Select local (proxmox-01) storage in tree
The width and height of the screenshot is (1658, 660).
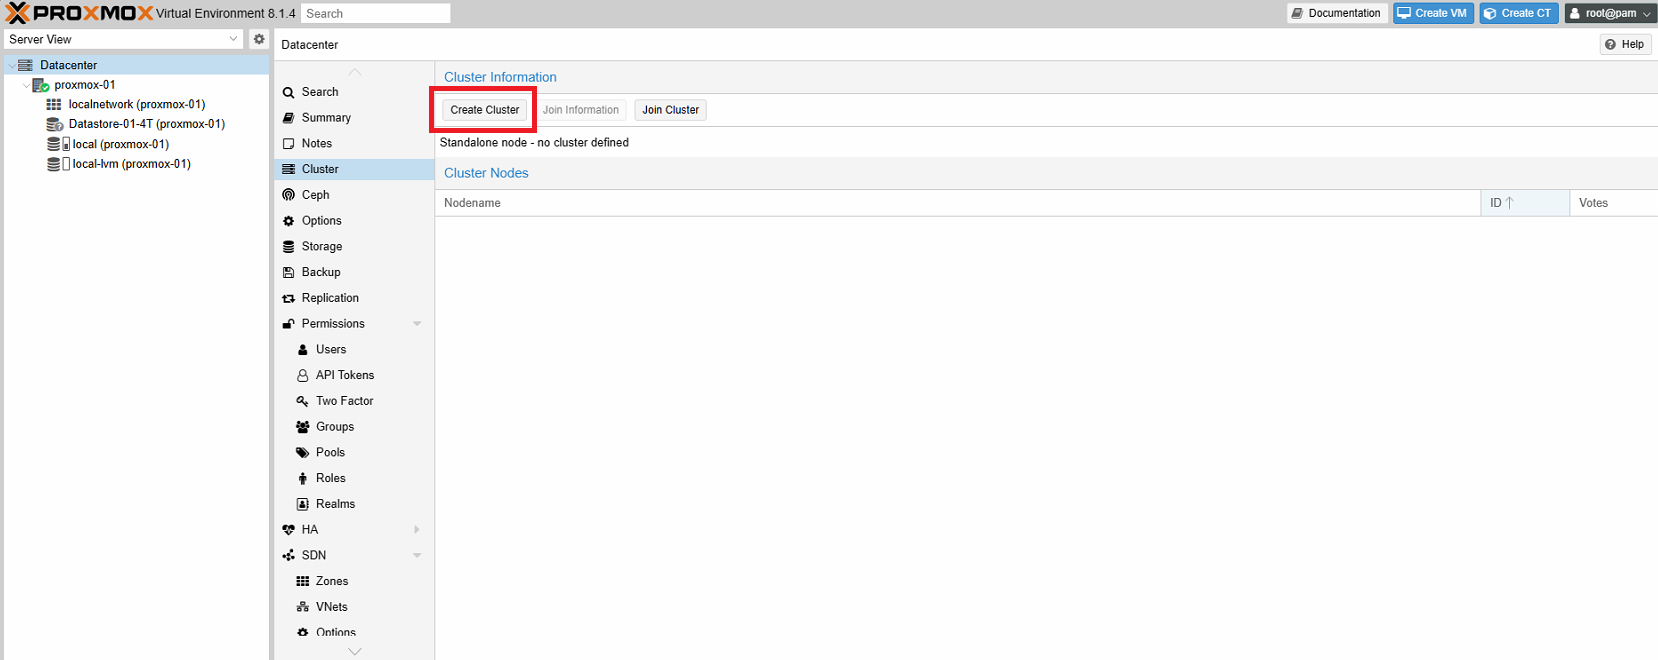pos(120,144)
